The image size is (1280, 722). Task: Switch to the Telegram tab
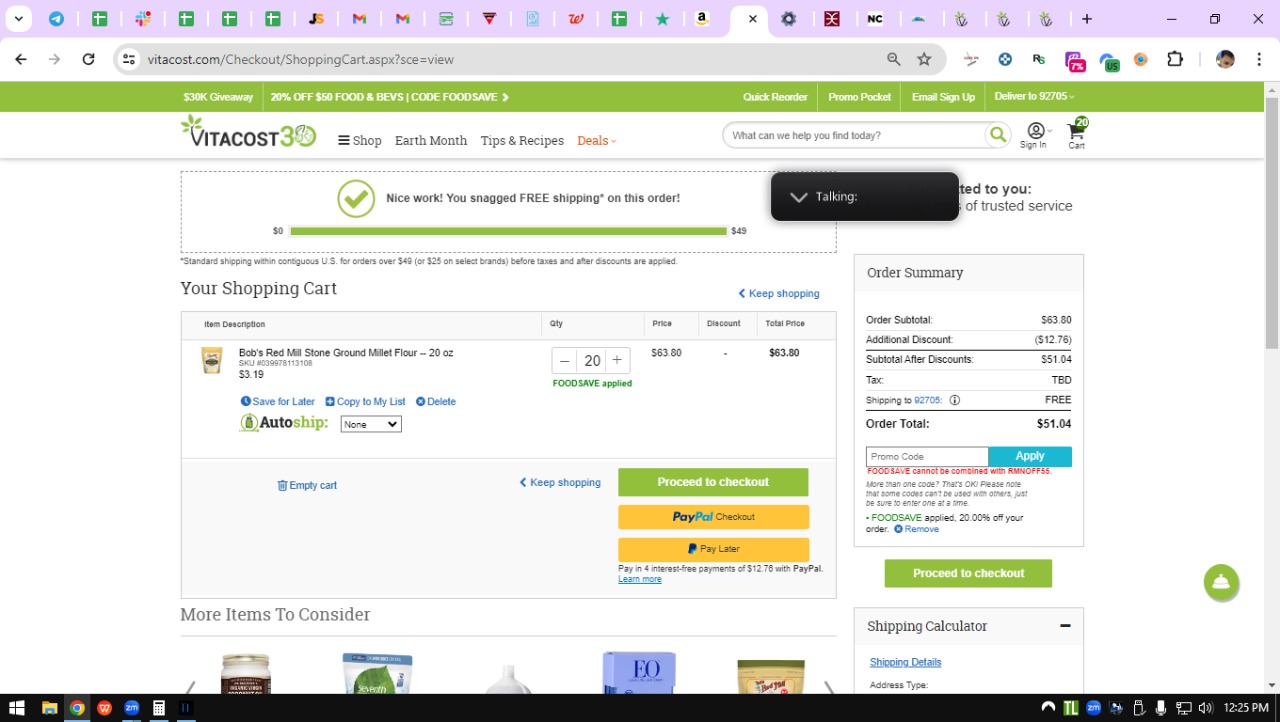56,19
